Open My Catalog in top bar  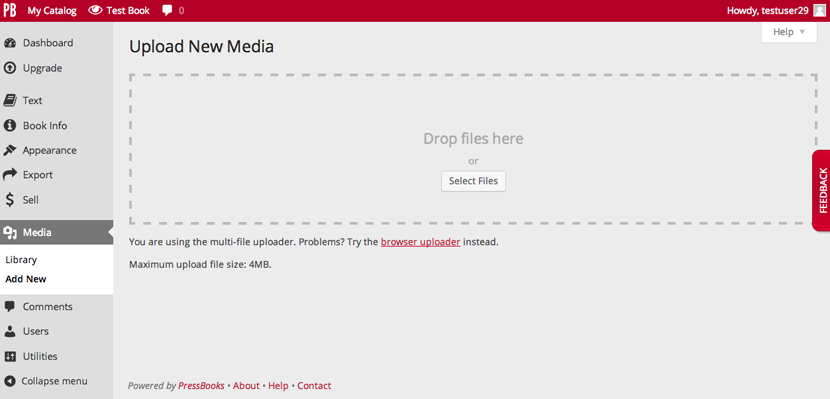(52, 11)
